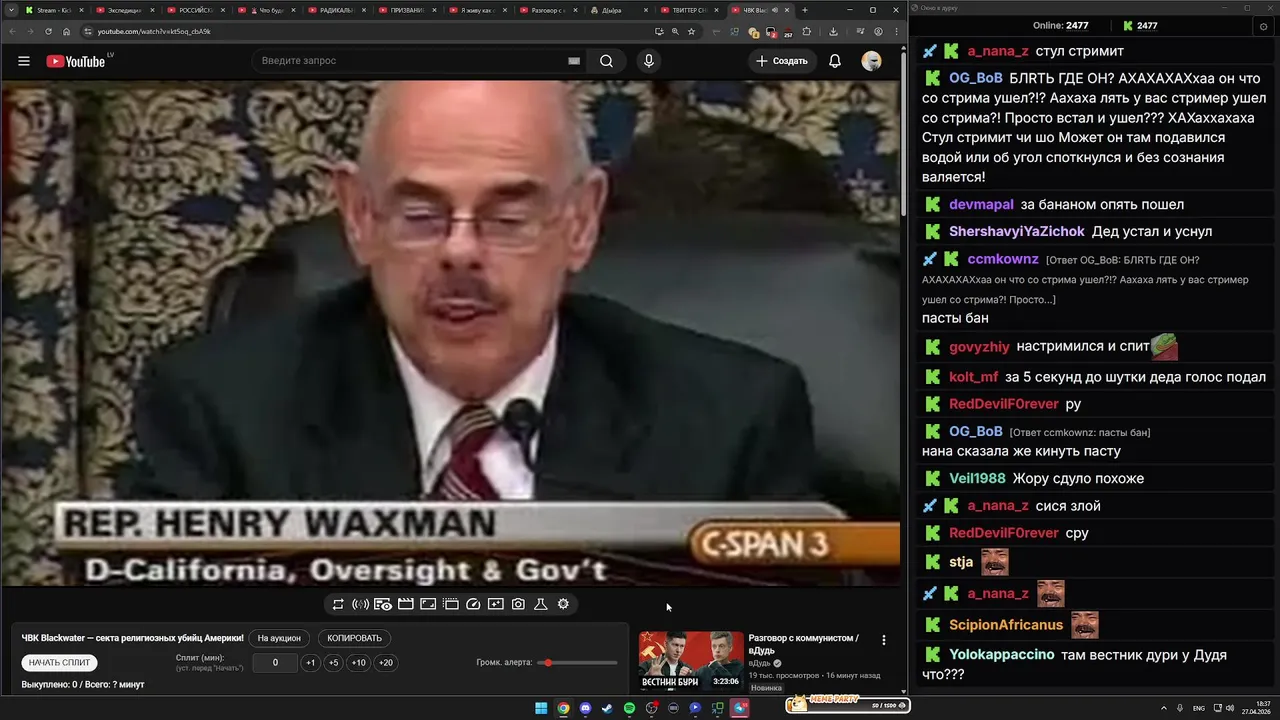This screenshot has height=720, width=1280.
Task: Reload the page in browser
Action: point(48,31)
